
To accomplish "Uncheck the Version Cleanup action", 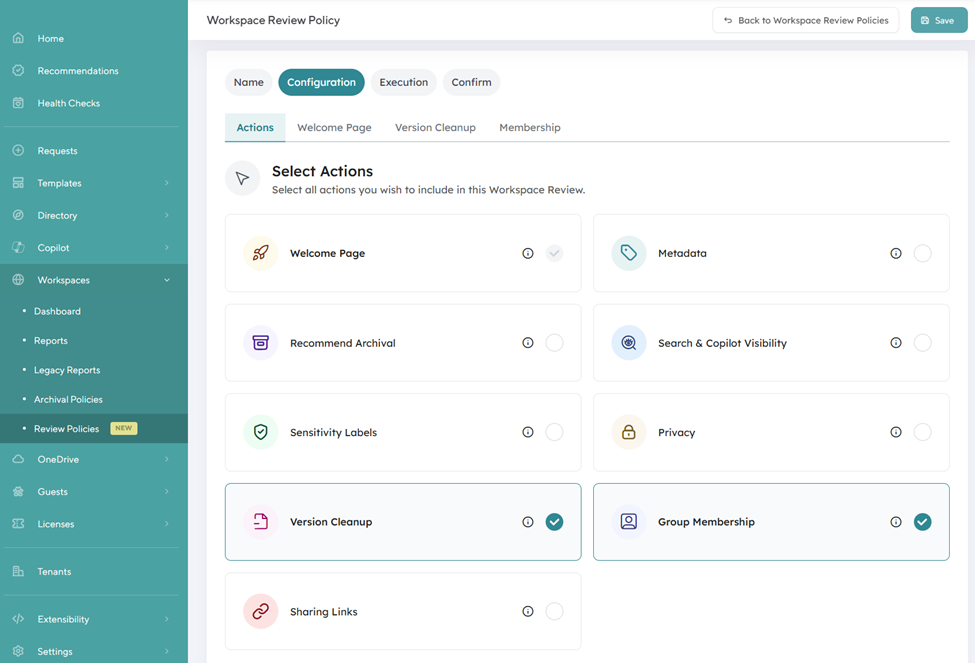I will (555, 522).
